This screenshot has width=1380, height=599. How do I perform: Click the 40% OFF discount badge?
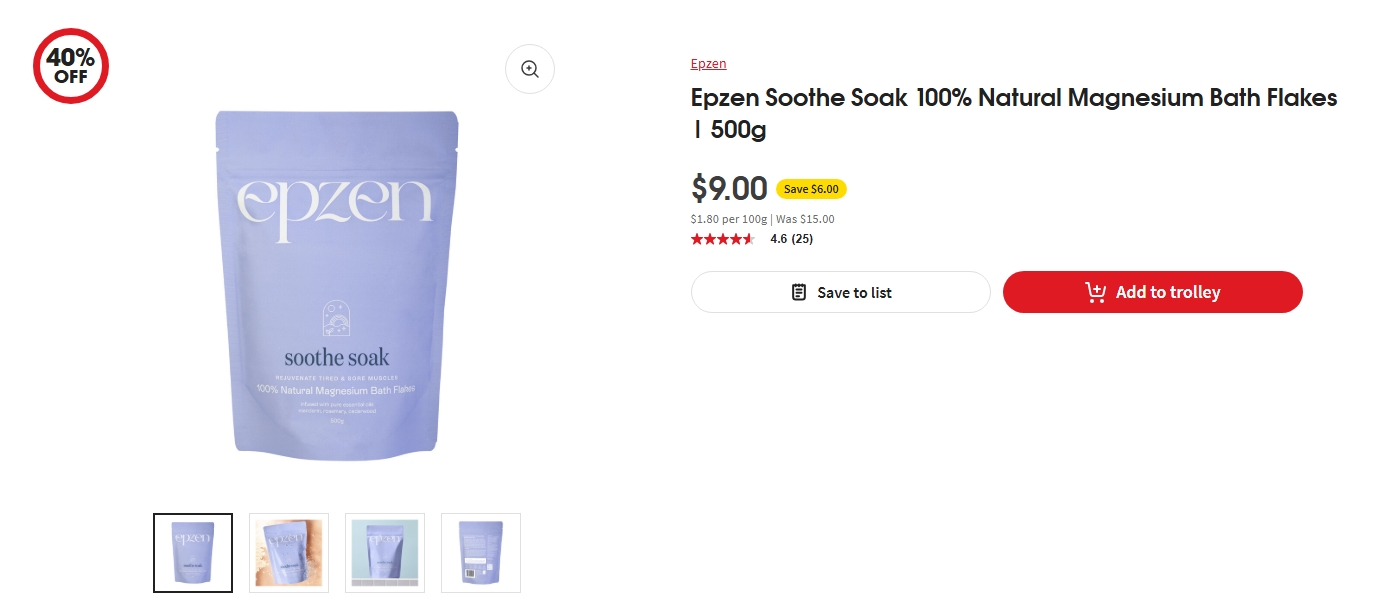(71, 66)
